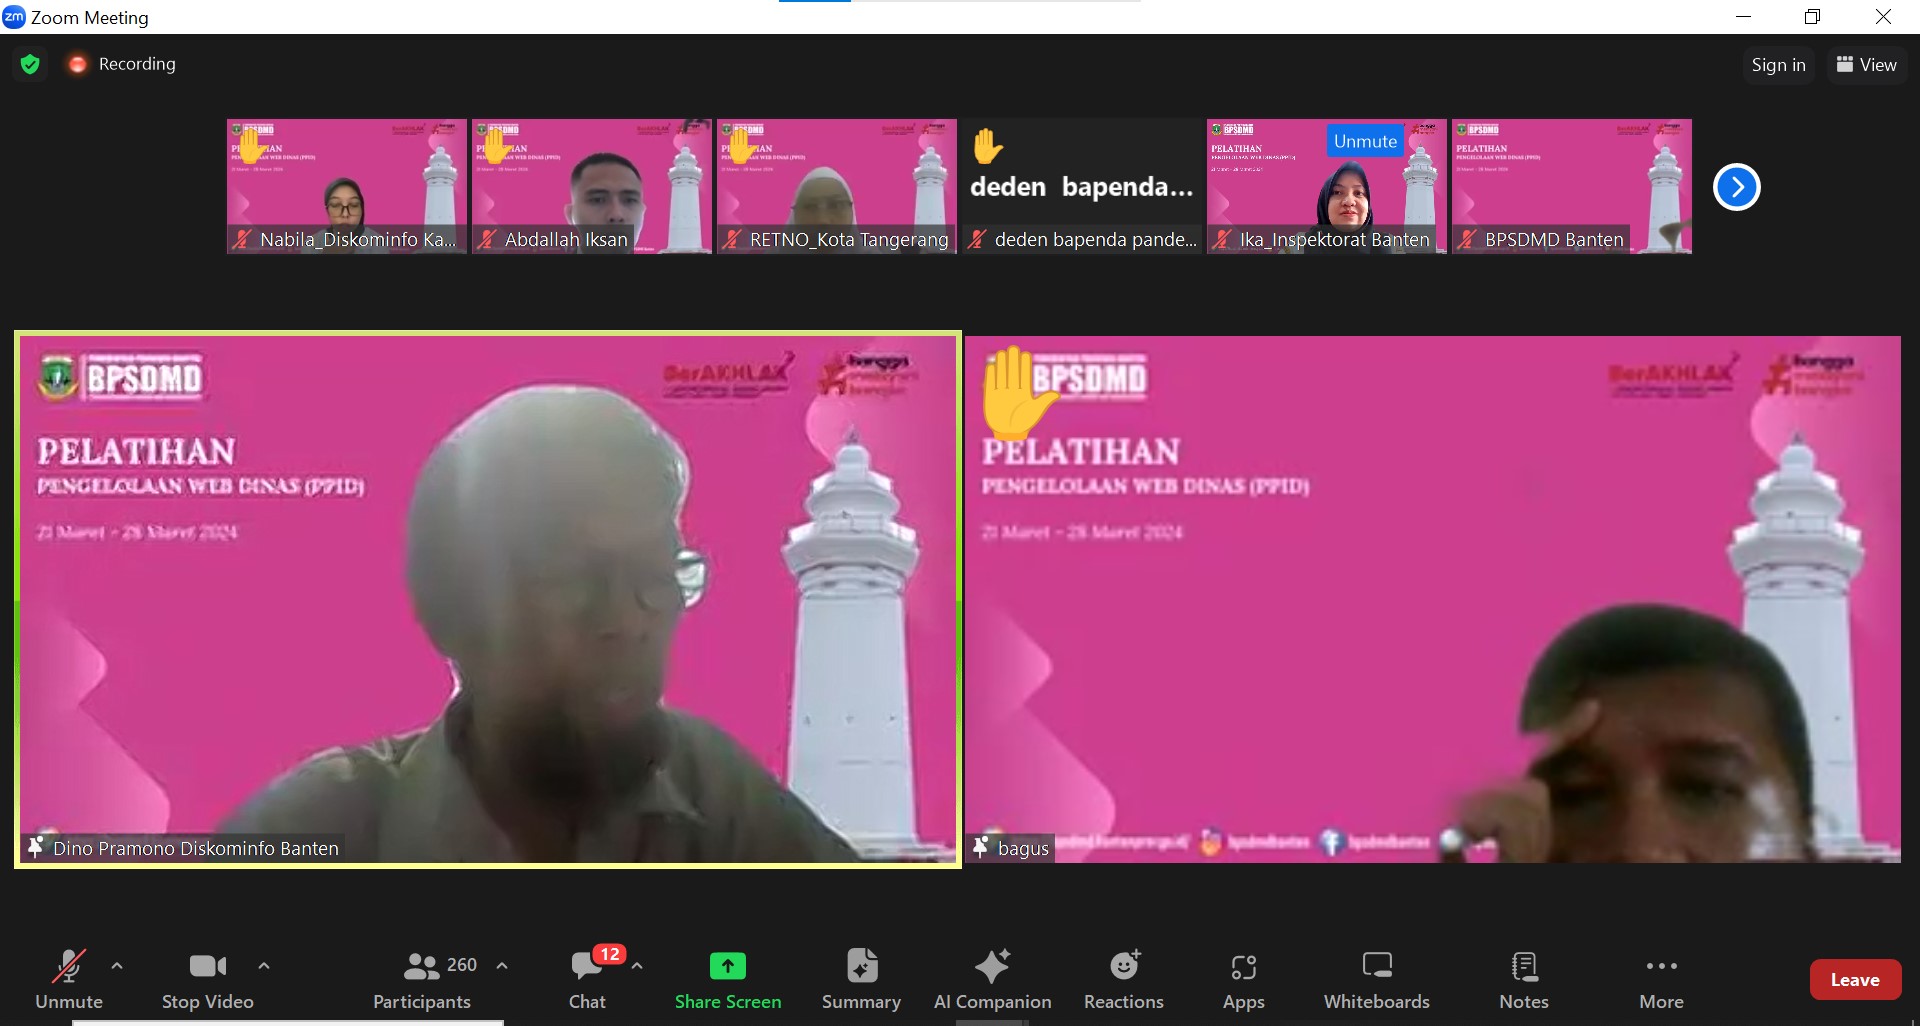
Task: Expand video options arrow beside Stop Video
Action: [264, 966]
